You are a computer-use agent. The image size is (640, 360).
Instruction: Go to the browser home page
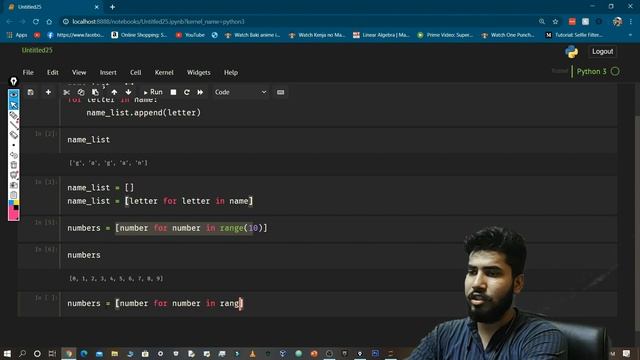point(49,22)
